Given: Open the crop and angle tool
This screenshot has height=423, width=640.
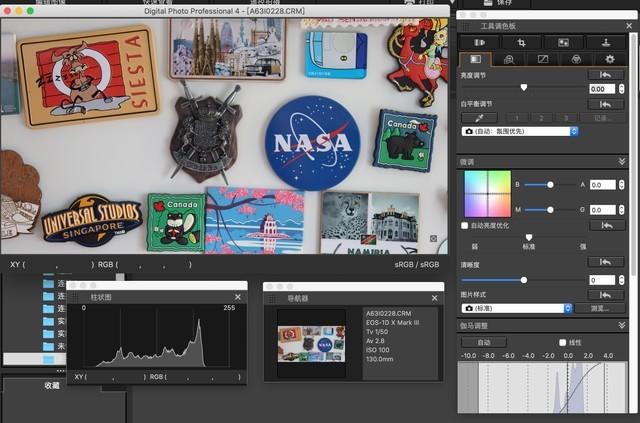Looking at the screenshot, I should (x=521, y=42).
